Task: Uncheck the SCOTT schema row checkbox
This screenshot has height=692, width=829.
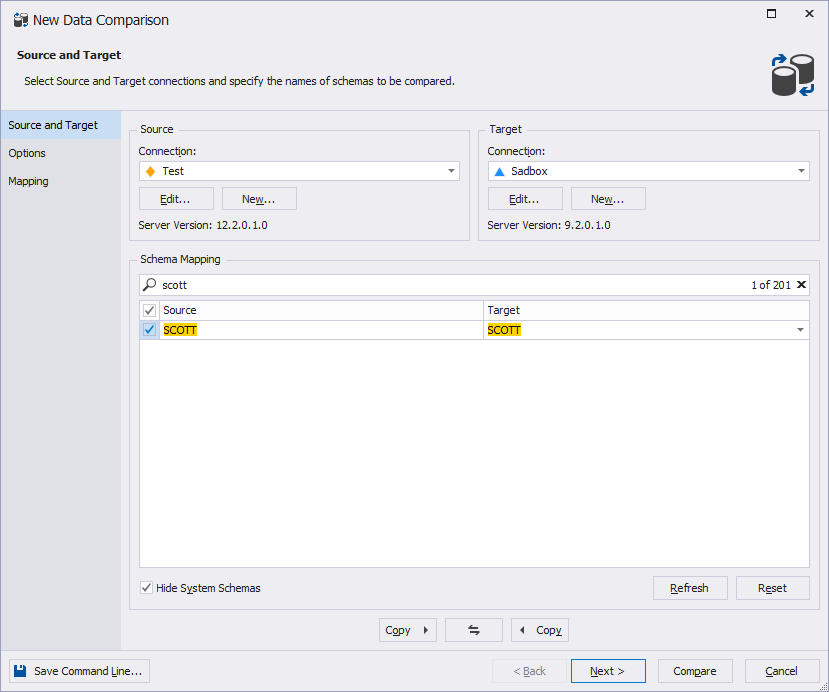Action: (x=149, y=330)
